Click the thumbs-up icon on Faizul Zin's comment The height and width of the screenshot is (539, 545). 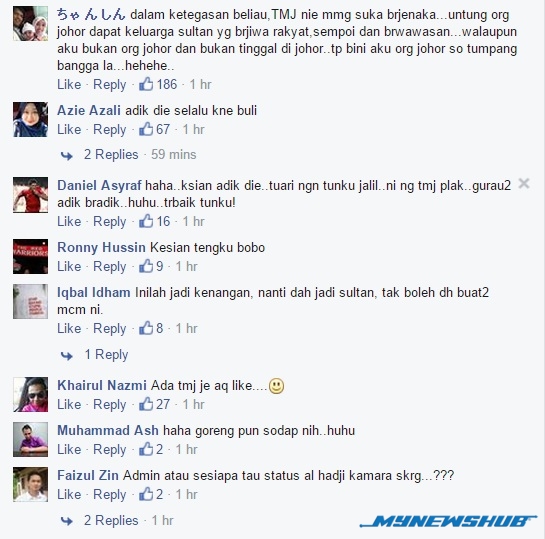click(x=146, y=494)
